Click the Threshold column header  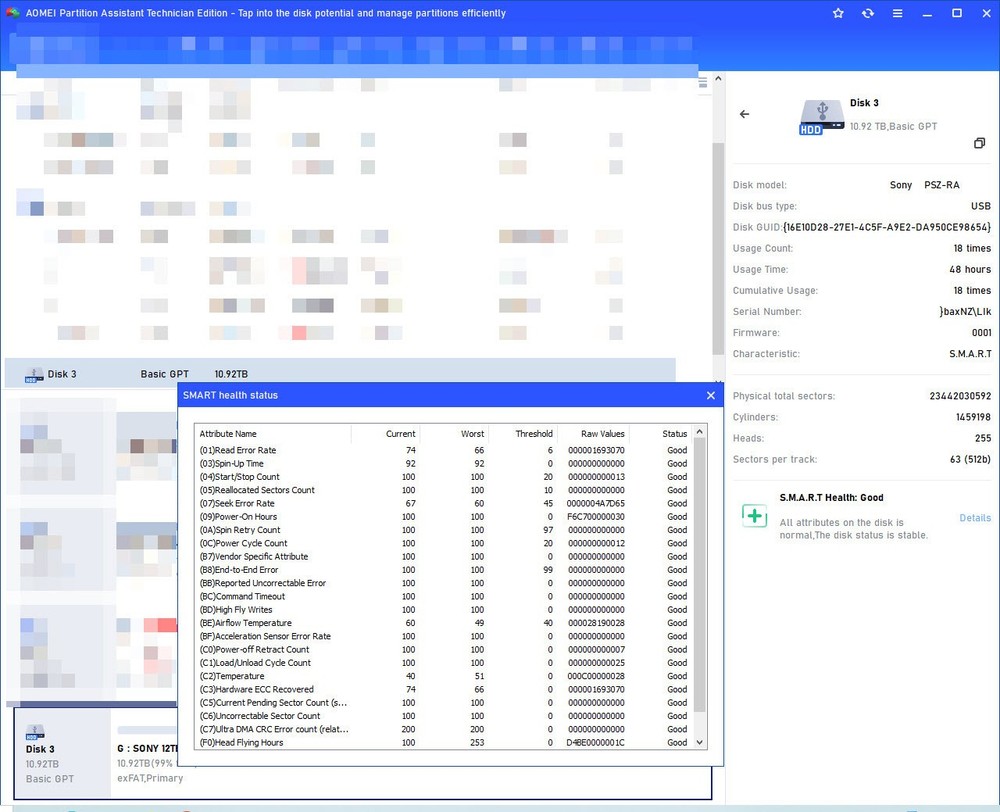coord(533,434)
